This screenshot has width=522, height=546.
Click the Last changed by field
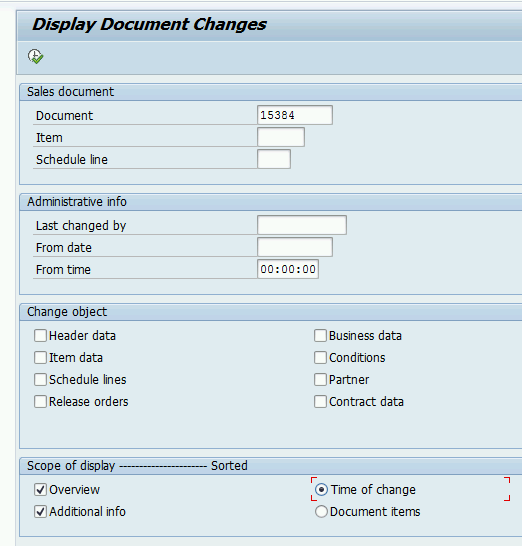[302, 225]
